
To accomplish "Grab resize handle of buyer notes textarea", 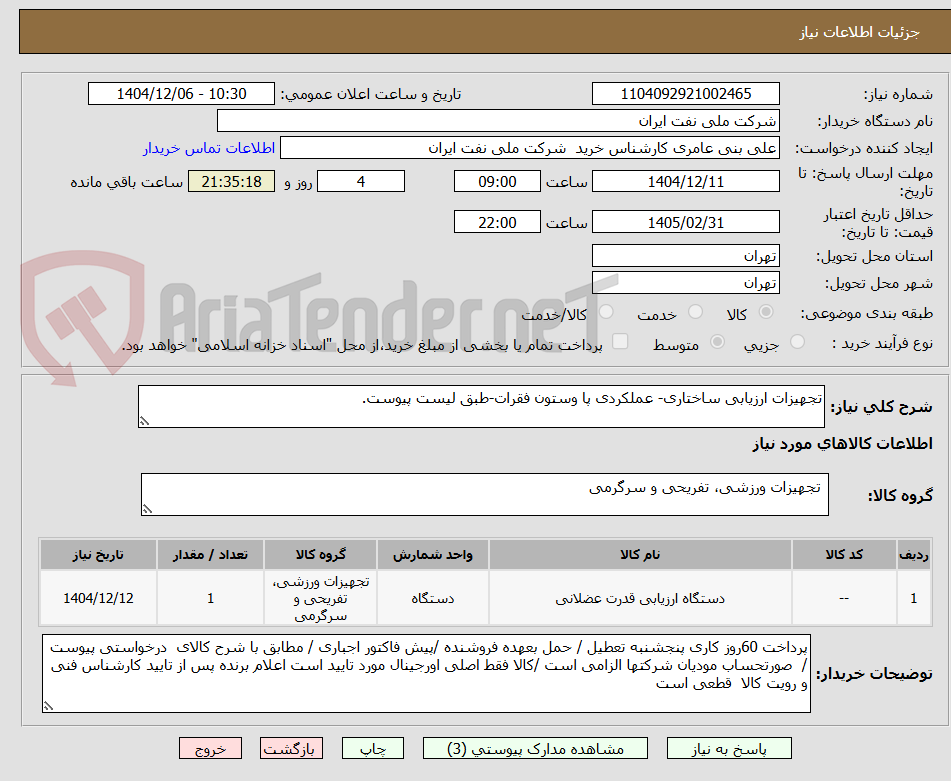I will tap(48, 706).
